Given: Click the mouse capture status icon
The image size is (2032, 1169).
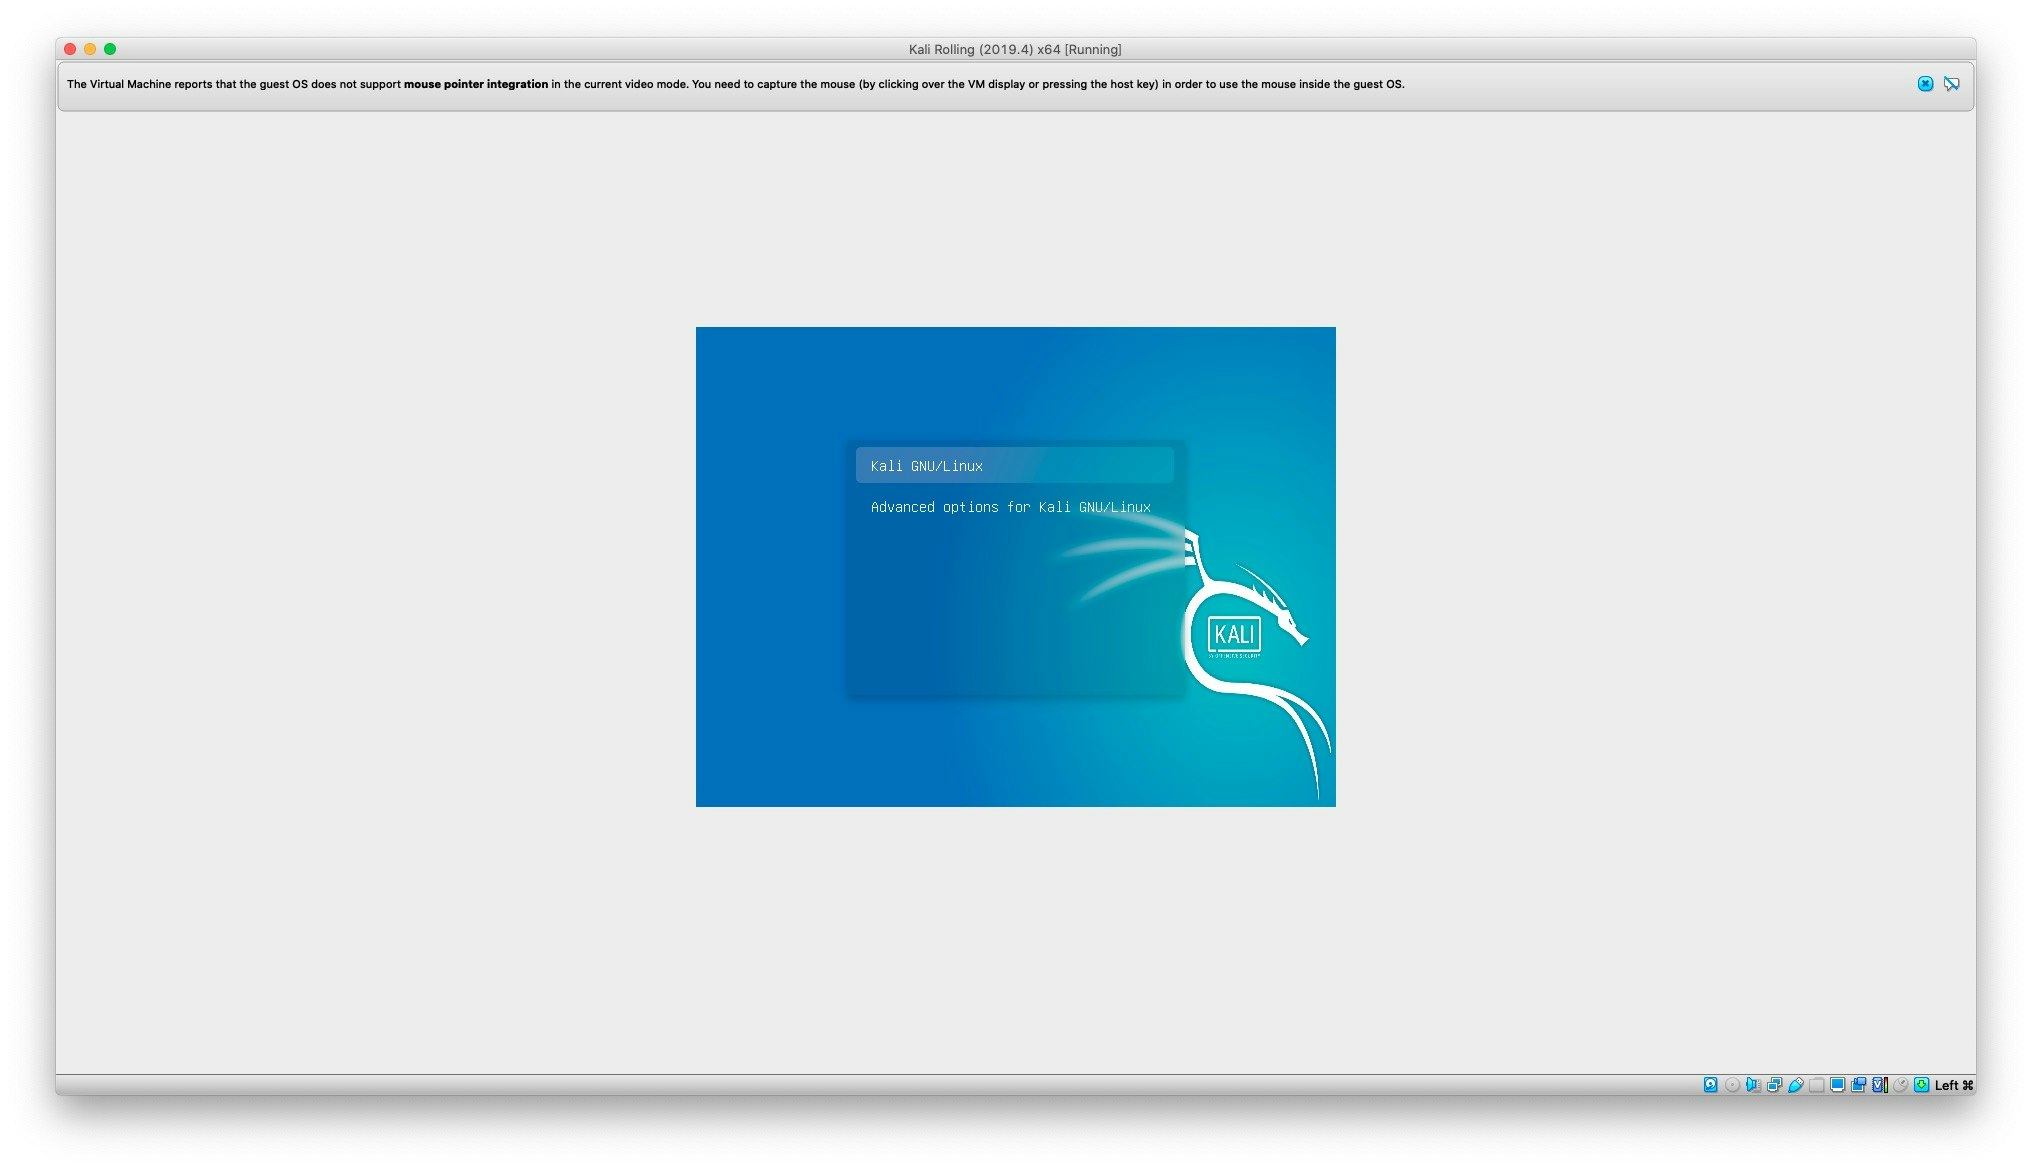Looking at the screenshot, I should click(x=1900, y=1085).
